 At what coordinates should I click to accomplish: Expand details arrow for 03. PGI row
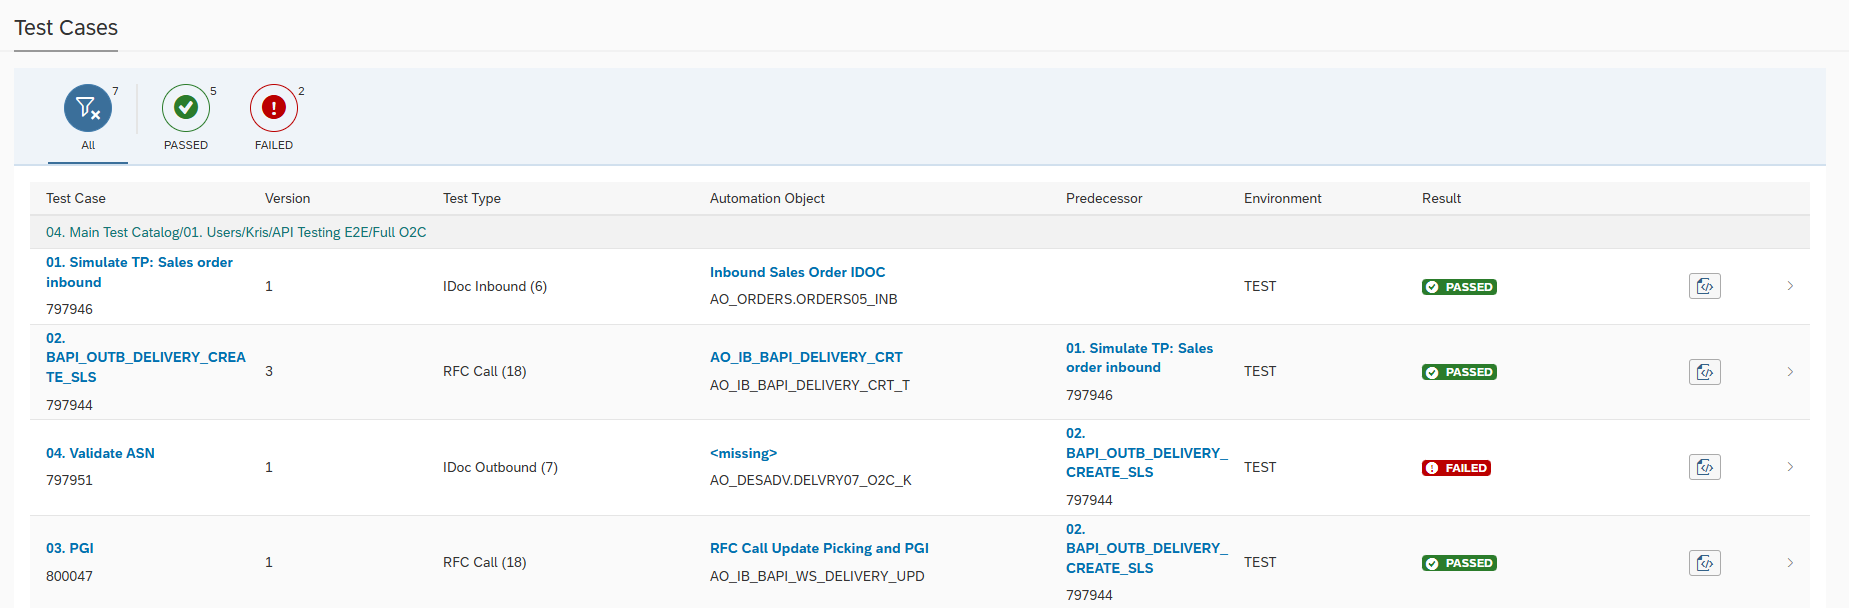[x=1790, y=563]
